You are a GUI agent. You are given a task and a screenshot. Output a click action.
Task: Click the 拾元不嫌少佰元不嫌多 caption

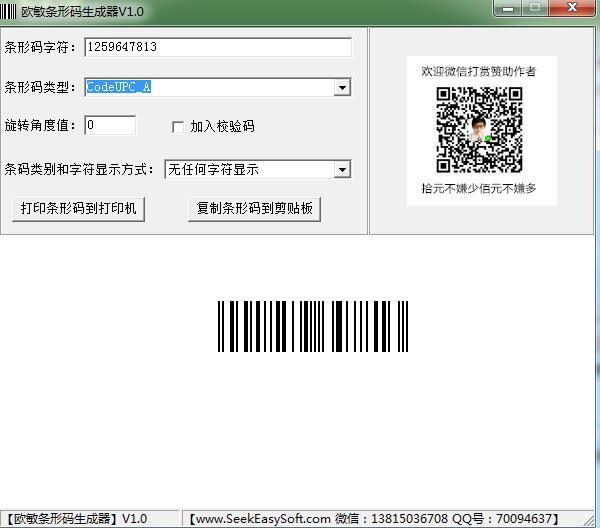pos(479,188)
